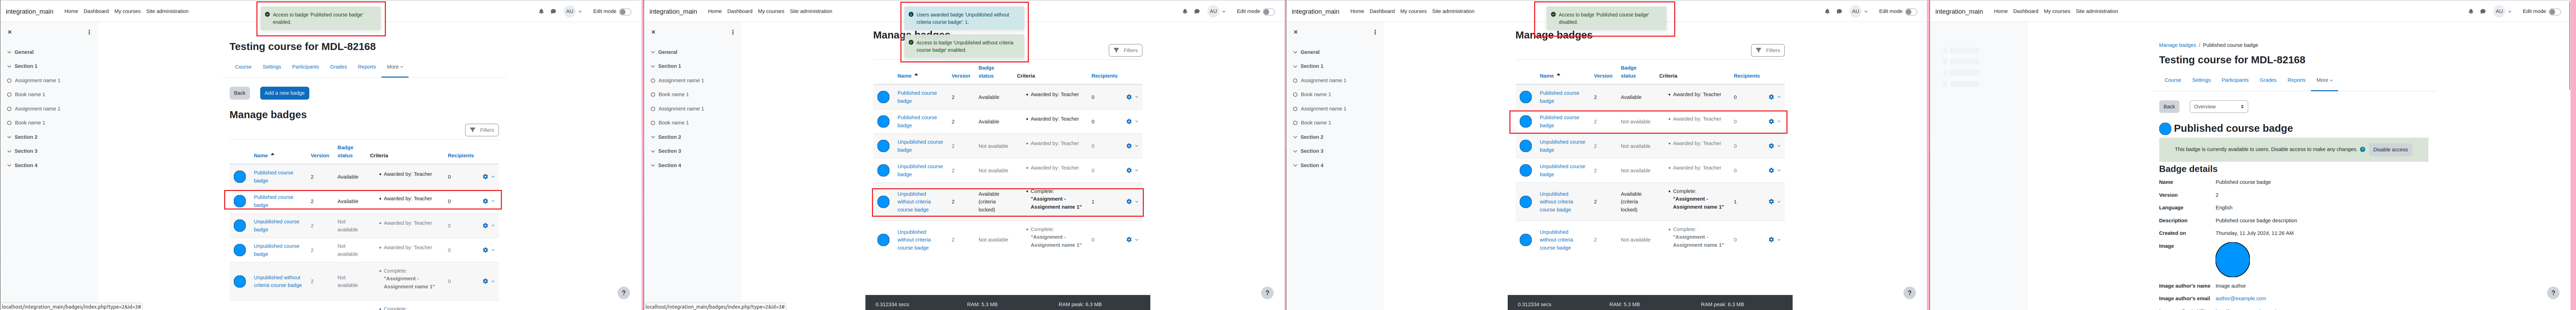Close the course index drawer on the 'Add a new badge' page

click(10, 32)
